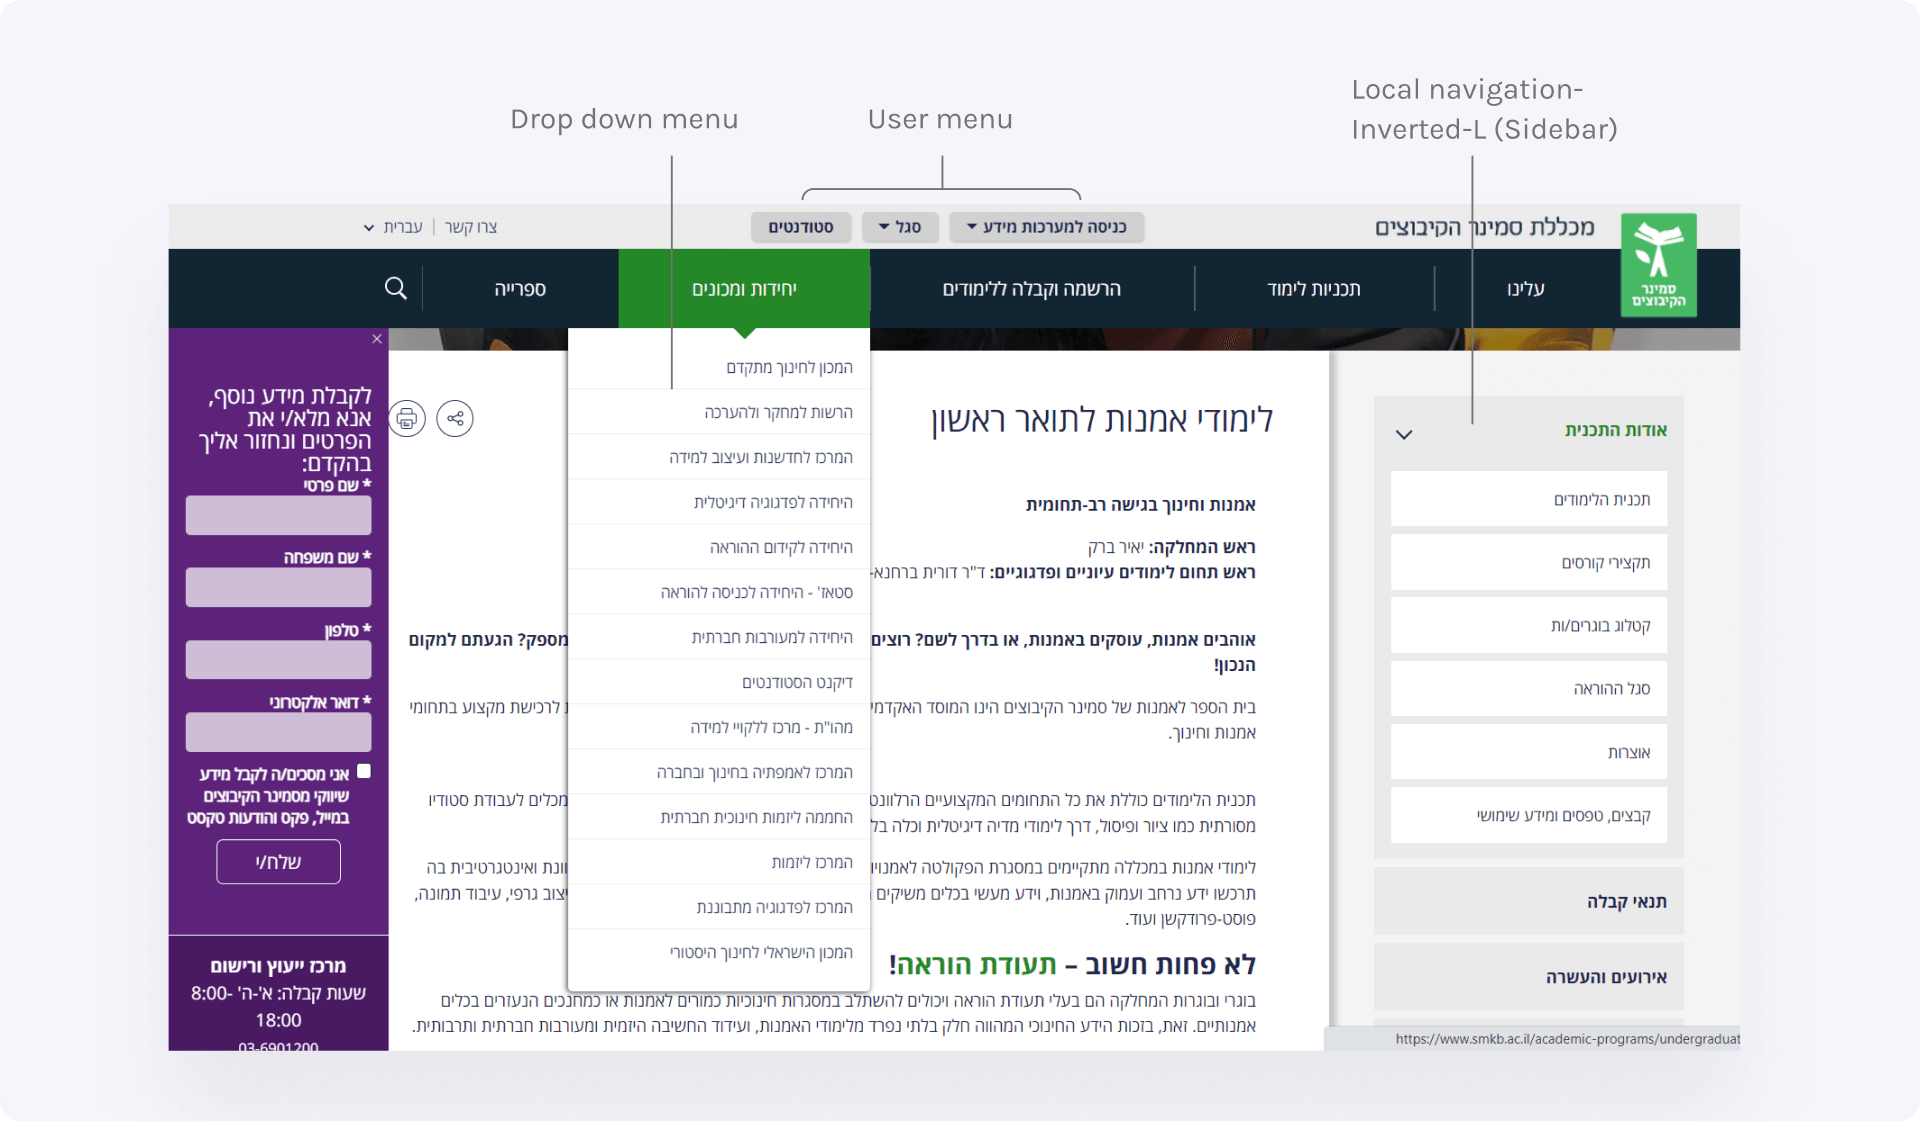Open סגל ההוראה in the sidebar
Screen dimensions: 1920x1122
[x=1529, y=688]
